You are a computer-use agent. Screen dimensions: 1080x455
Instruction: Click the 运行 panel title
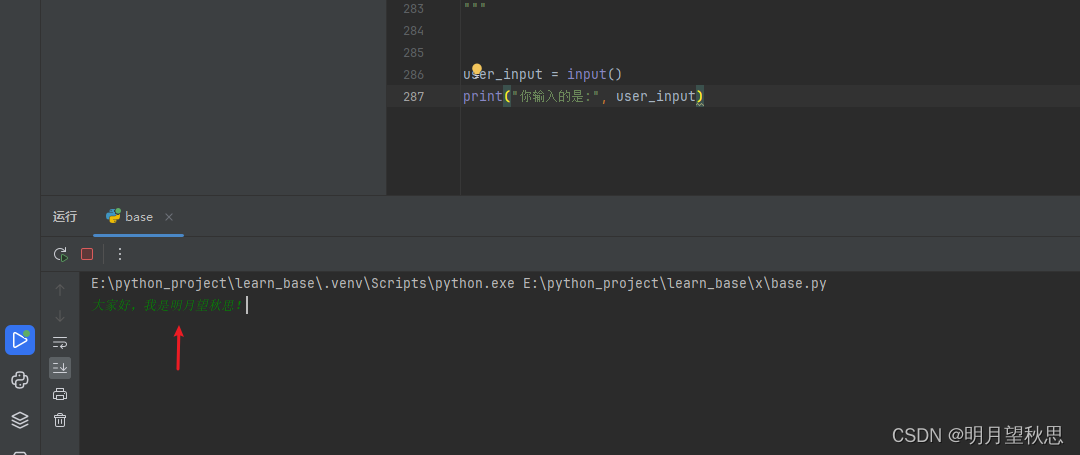pyautogui.click(x=65, y=216)
